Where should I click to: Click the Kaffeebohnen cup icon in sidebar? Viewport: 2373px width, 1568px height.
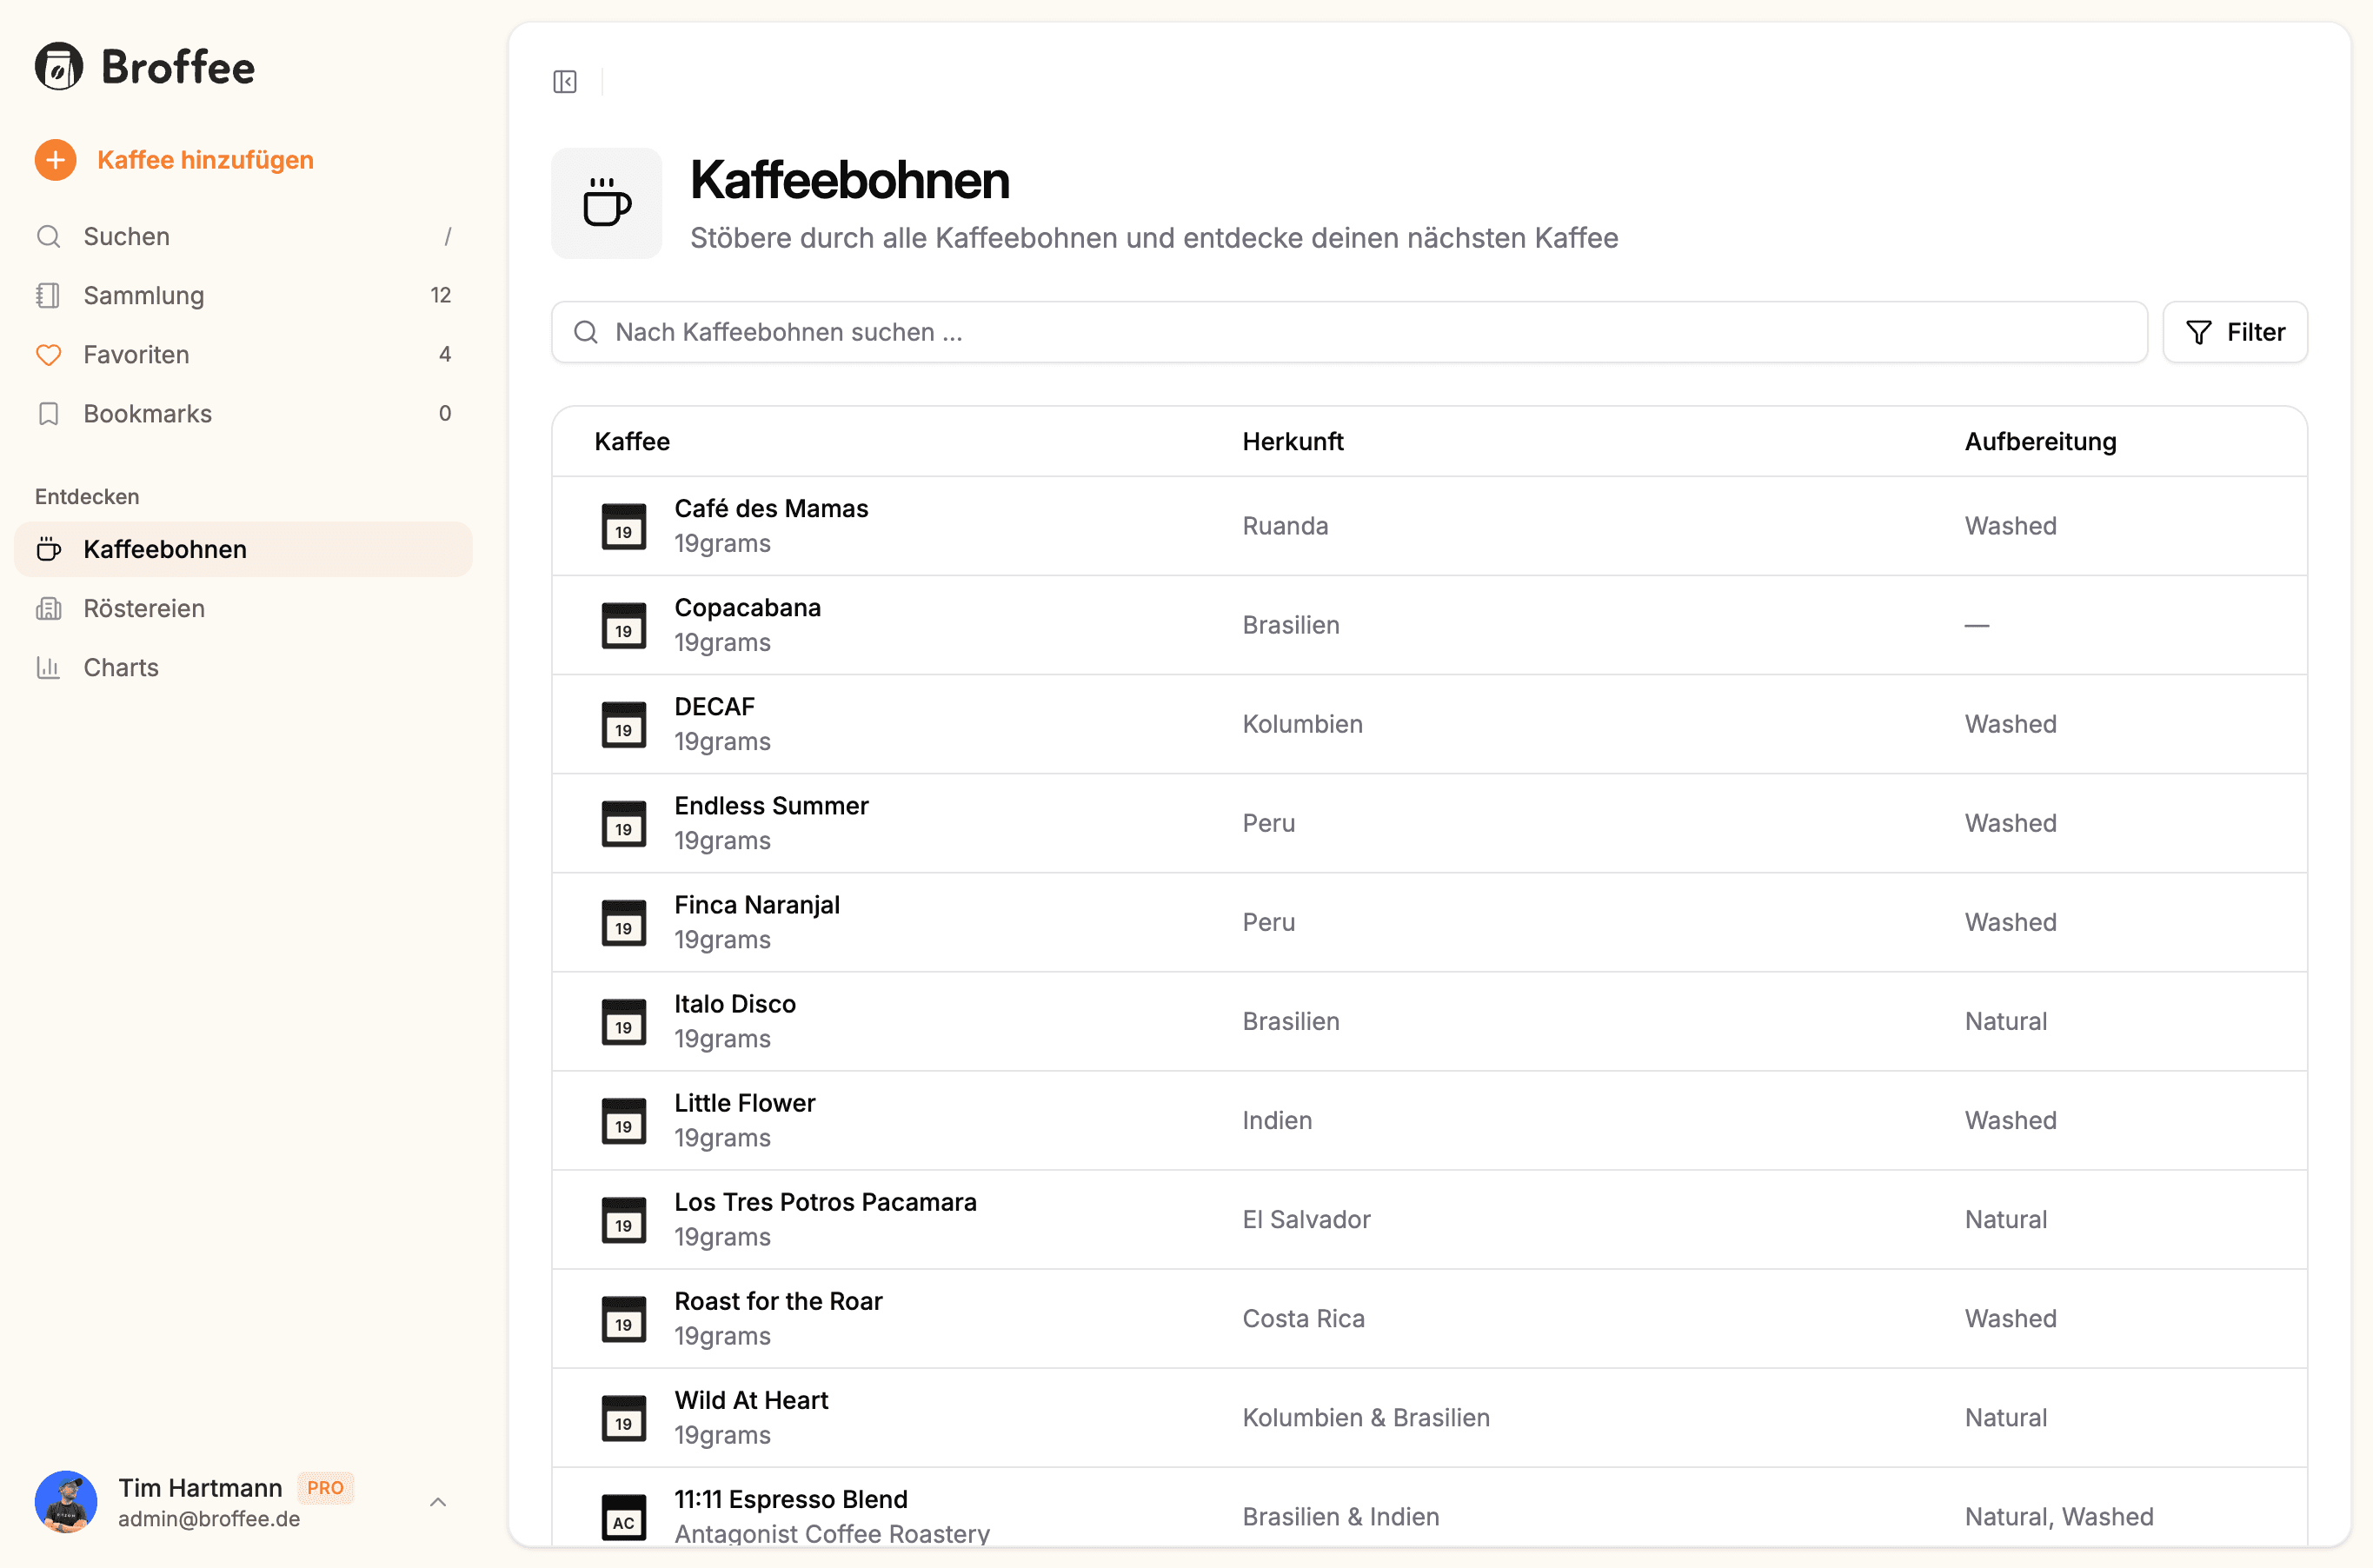[x=48, y=549]
